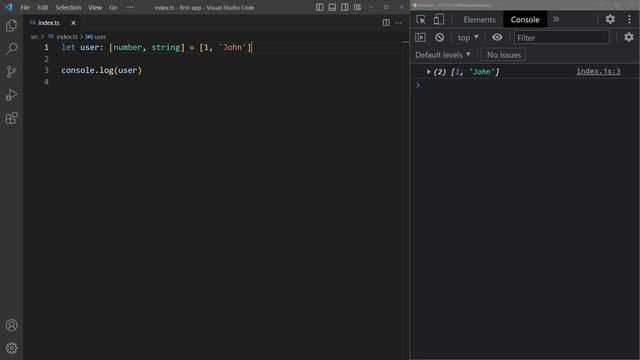Click the console Filter input
Image resolution: width=640 pixels, height=360 pixels.
tap(561, 38)
